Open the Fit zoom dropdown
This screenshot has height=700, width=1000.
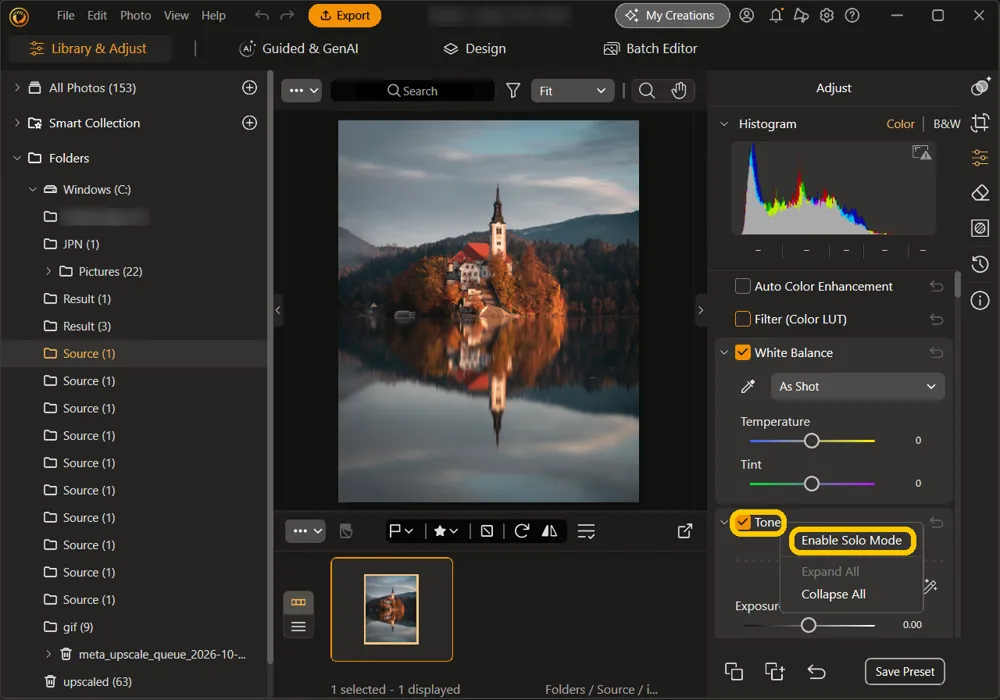tap(572, 91)
